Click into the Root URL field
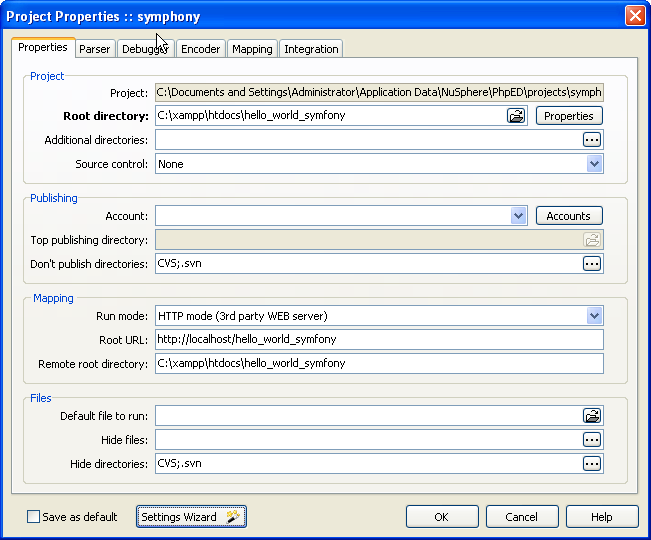The image size is (651, 540). point(379,340)
